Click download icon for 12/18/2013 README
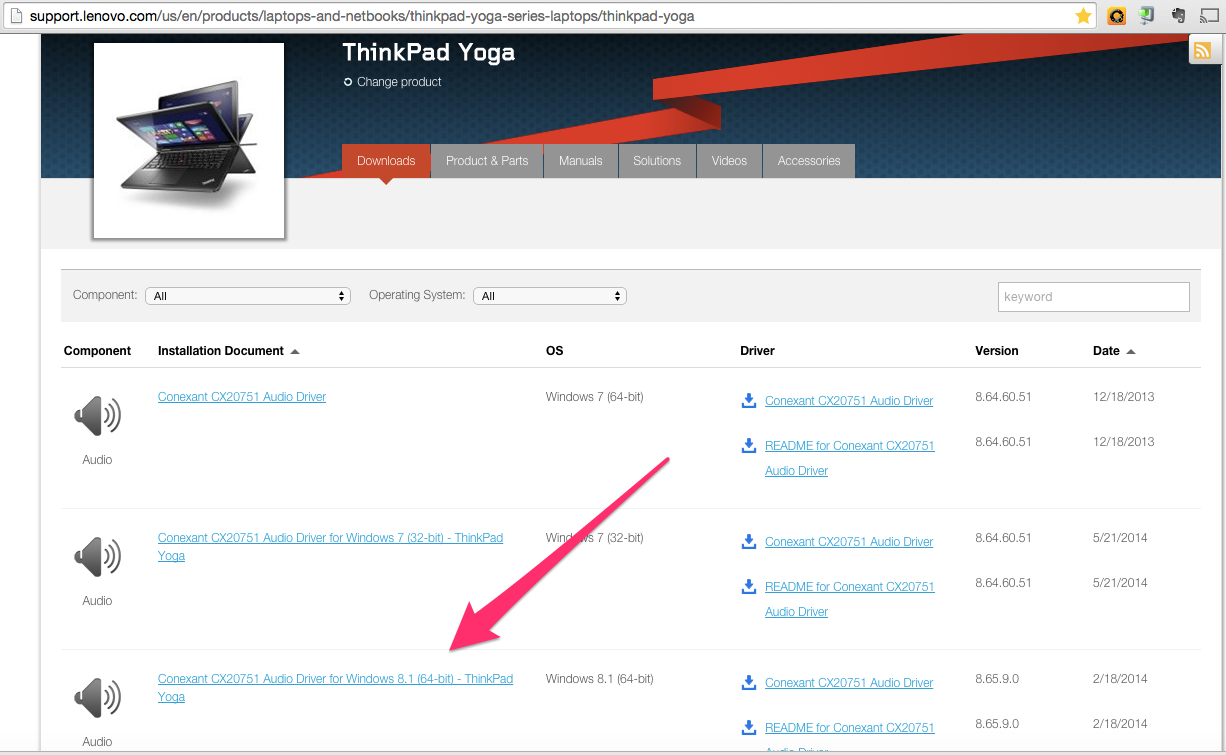The image size is (1226, 755). (x=748, y=445)
